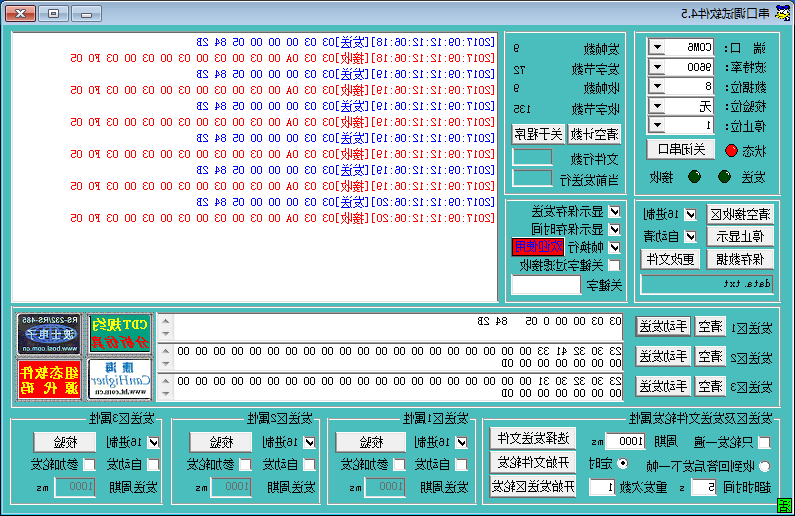Click the 开始发送区轮发 button

click(x=533, y=487)
